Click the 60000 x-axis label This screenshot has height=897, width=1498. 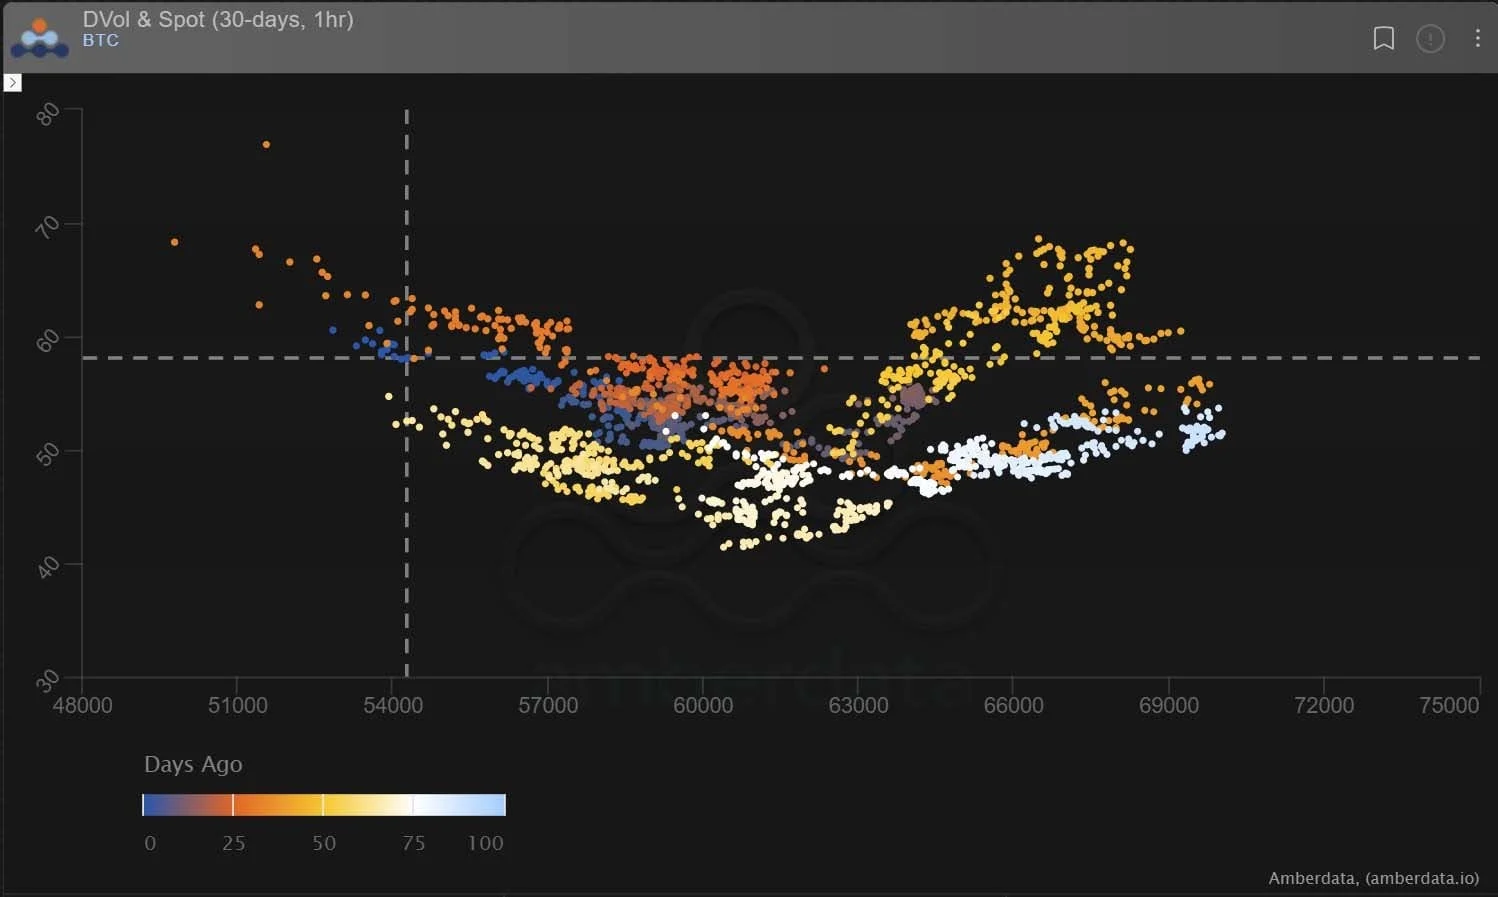click(x=703, y=705)
